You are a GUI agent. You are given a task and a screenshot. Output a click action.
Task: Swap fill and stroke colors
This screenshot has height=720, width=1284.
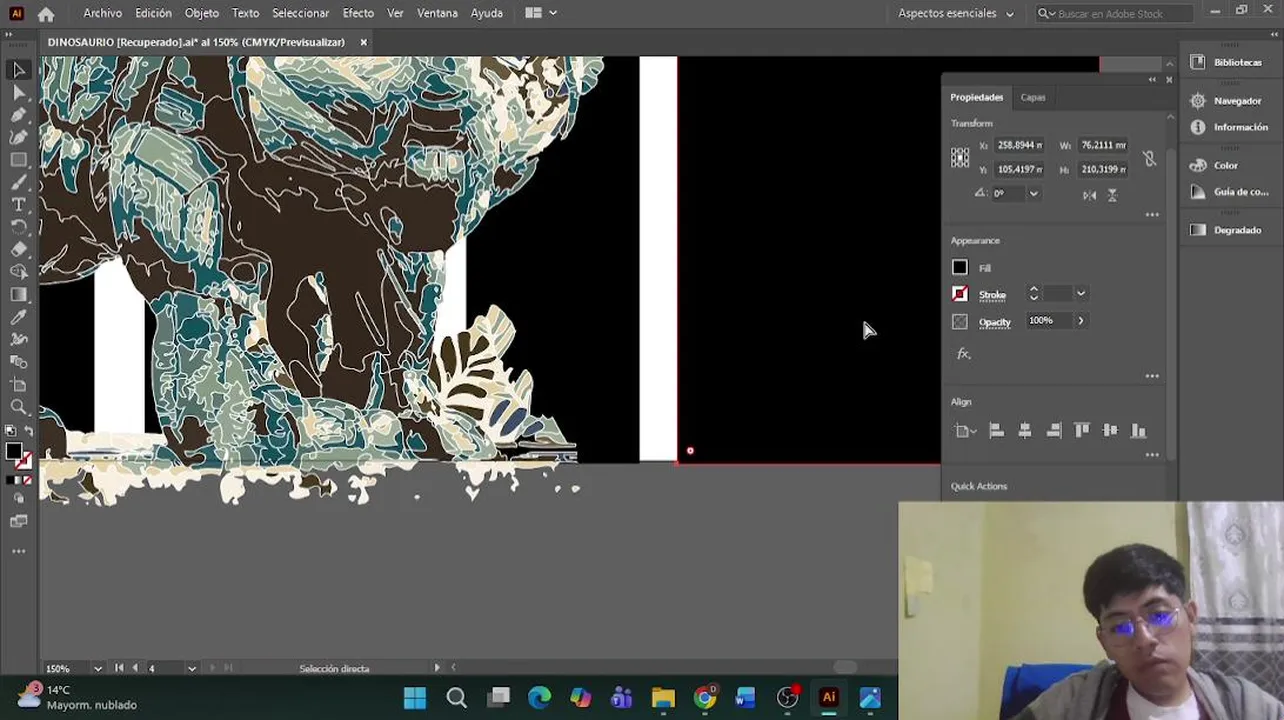[27, 431]
